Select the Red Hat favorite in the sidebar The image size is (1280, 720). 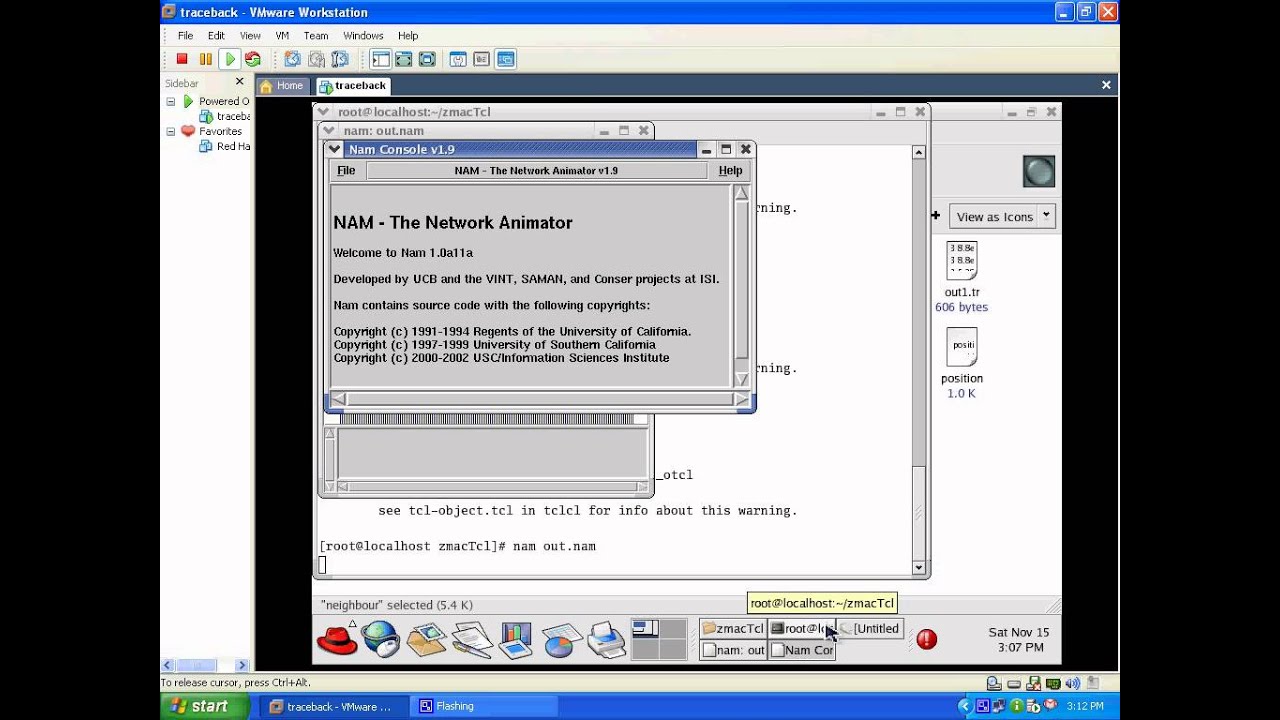pos(224,146)
